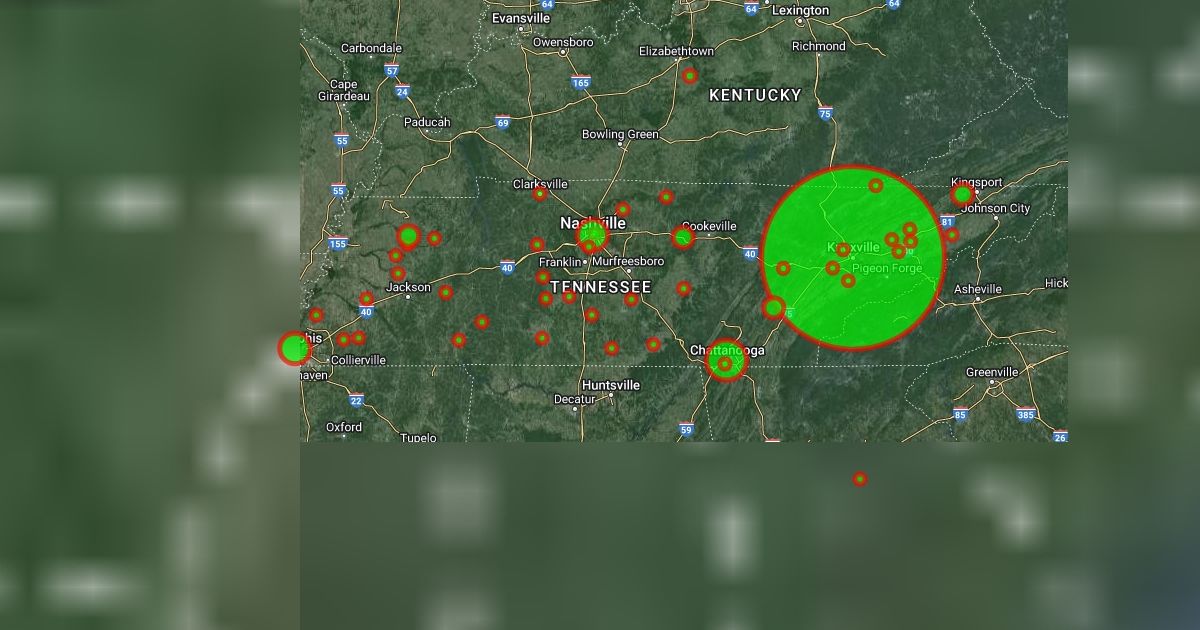Click the Collierville label
Image resolution: width=1200 pixels, height=630 pixels.
point(358,360)
